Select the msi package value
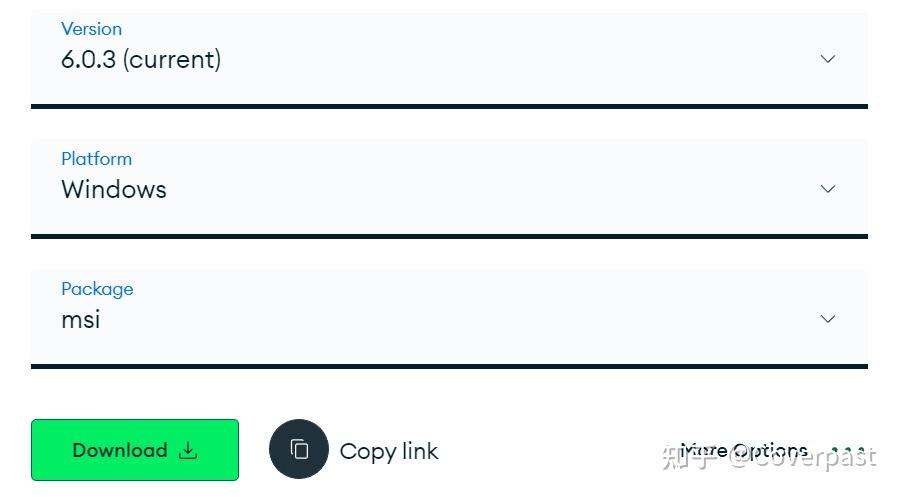This screenshot has width=899, height=497. 81,320
